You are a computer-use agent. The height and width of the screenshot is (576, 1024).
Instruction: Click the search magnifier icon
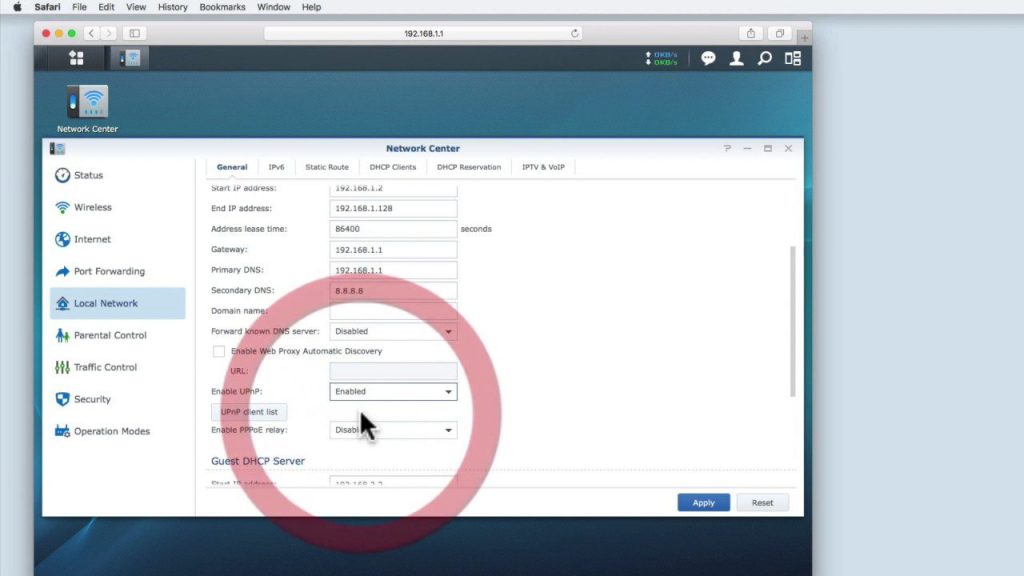coord(764,59)
